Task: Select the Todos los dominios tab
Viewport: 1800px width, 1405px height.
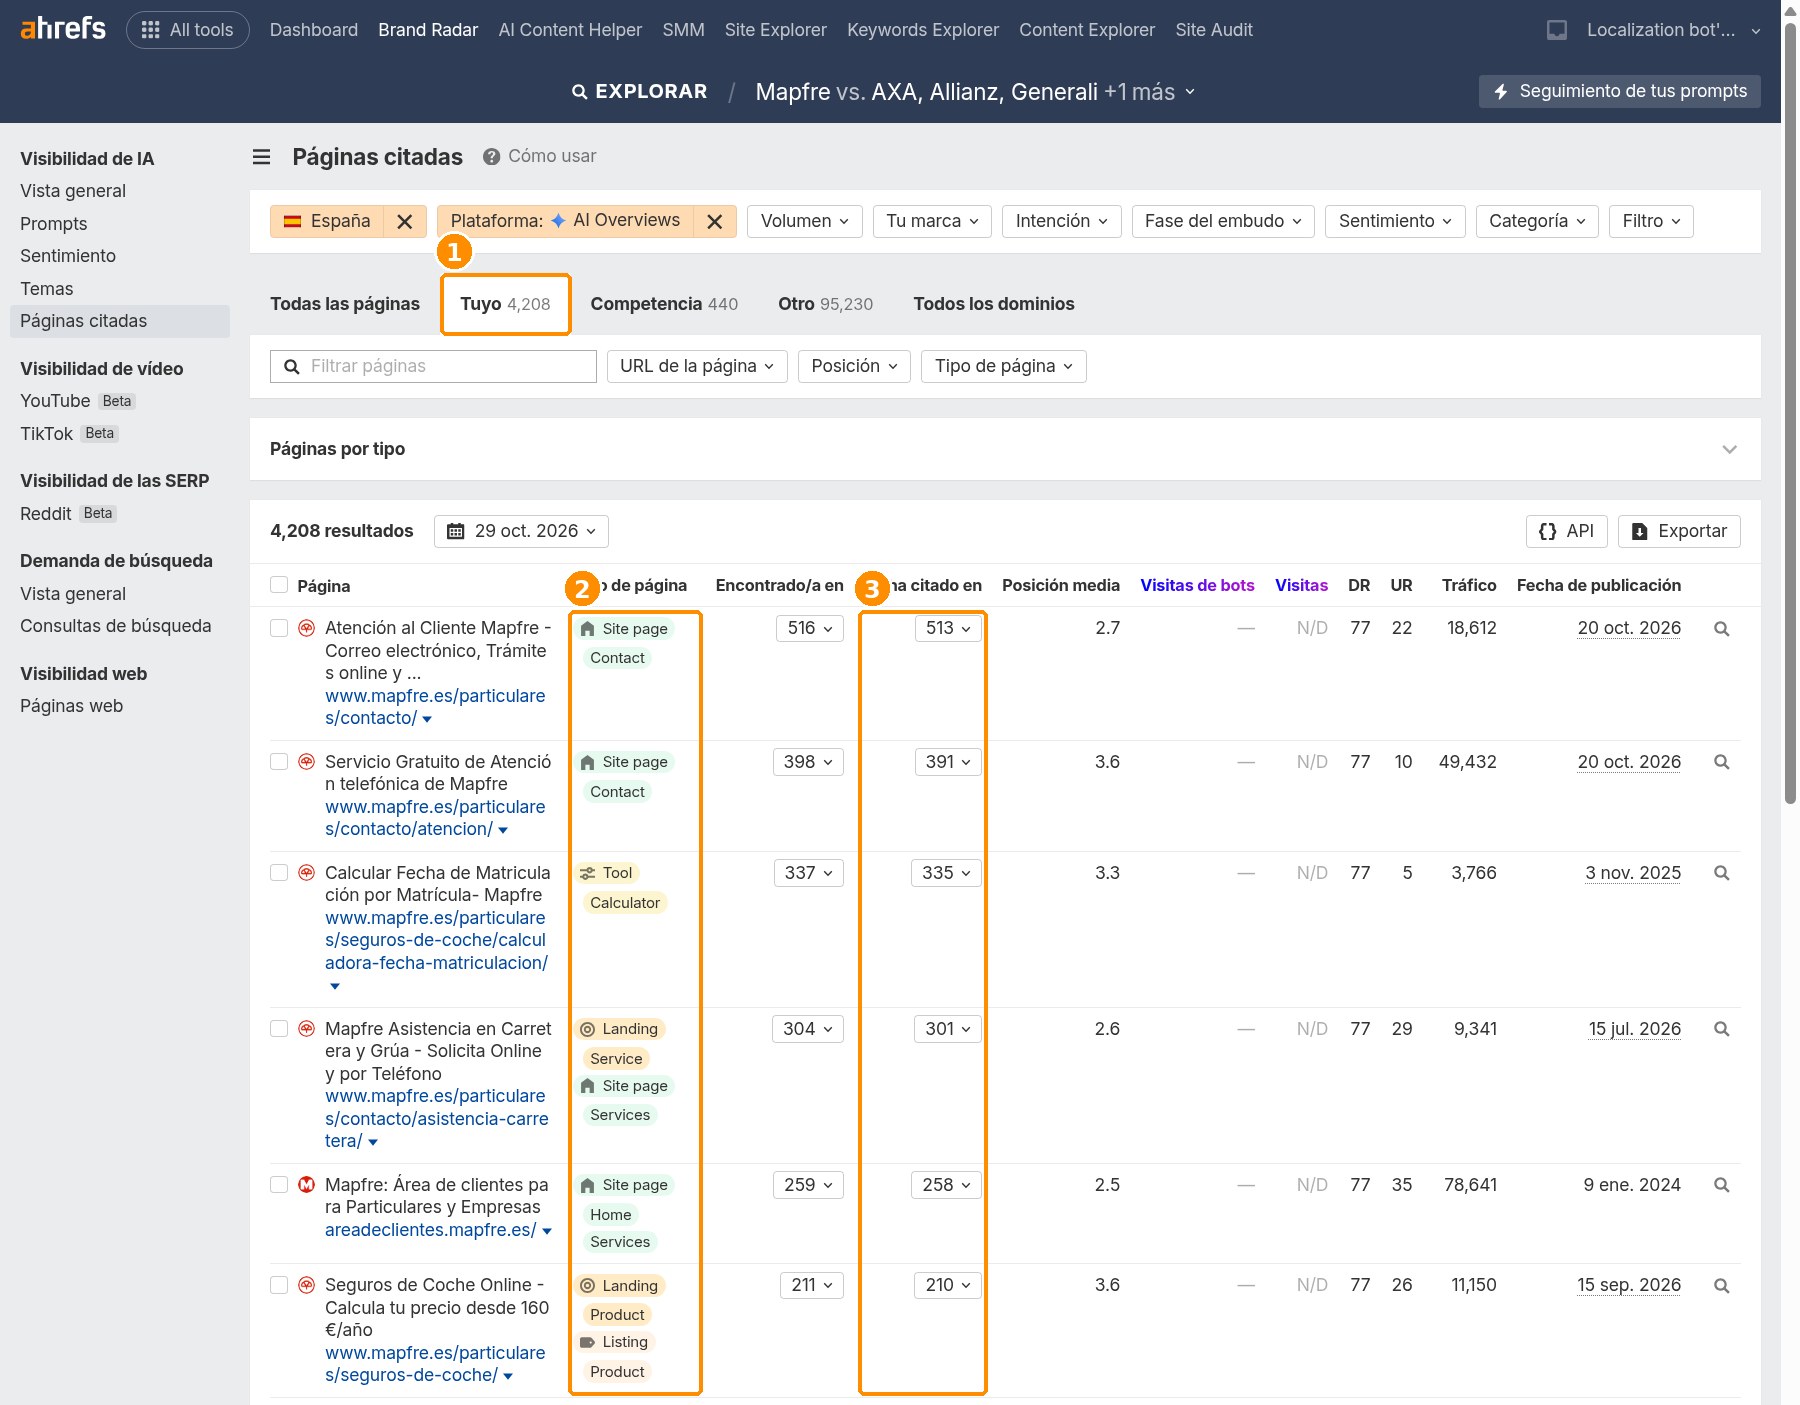Action: pyautogui.click(x=994, y=304)
